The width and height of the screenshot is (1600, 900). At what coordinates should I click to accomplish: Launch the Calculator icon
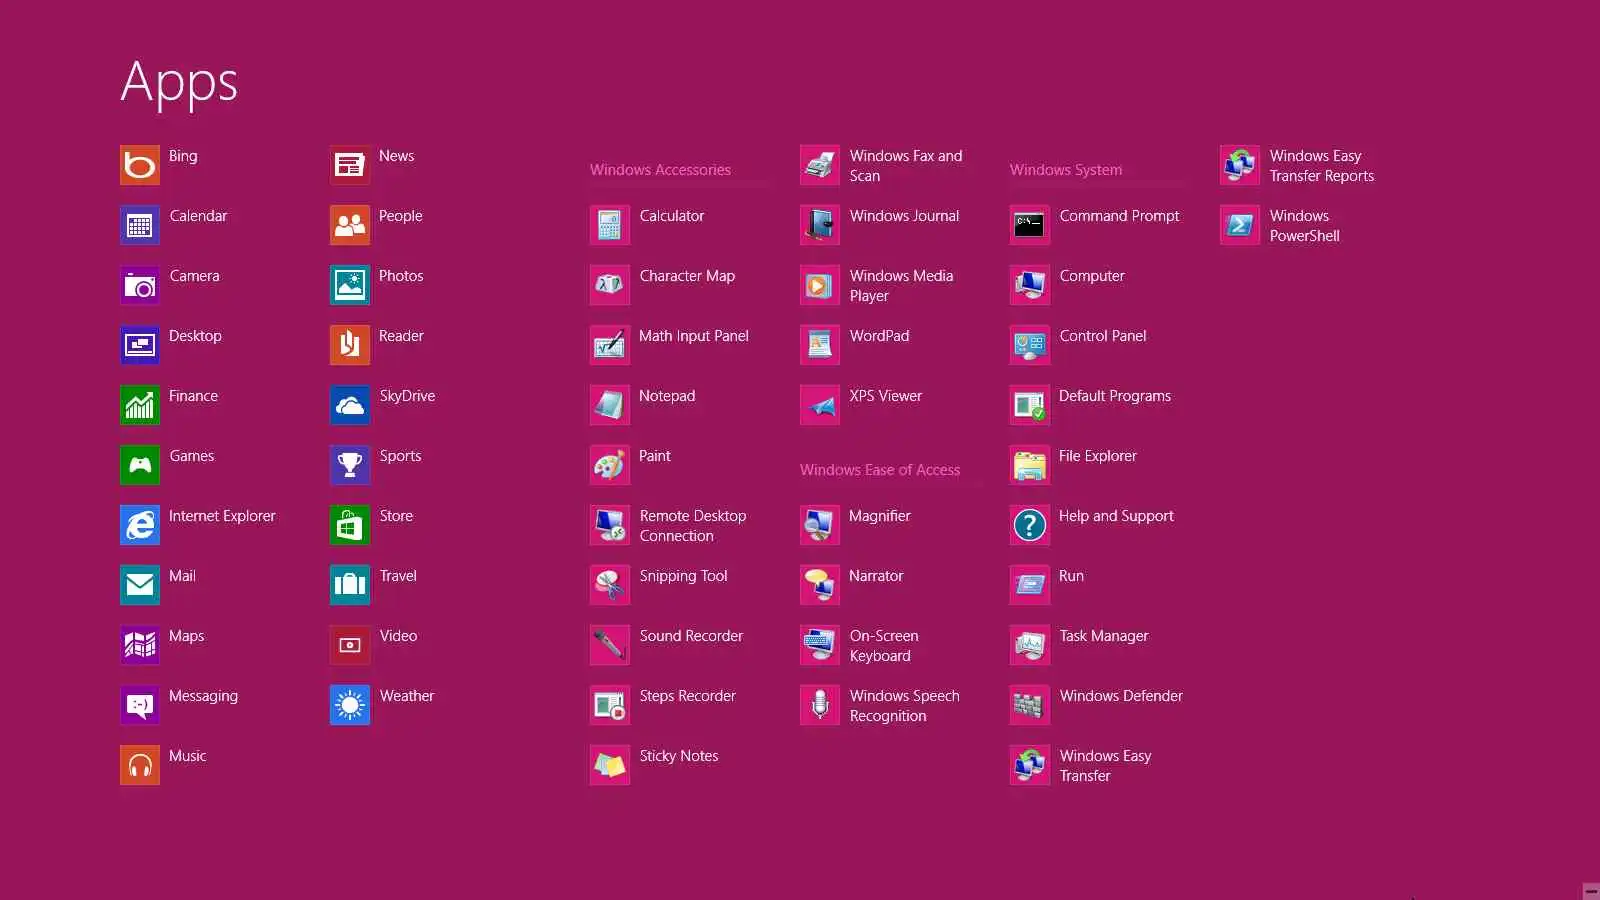(x=610, y=225)
